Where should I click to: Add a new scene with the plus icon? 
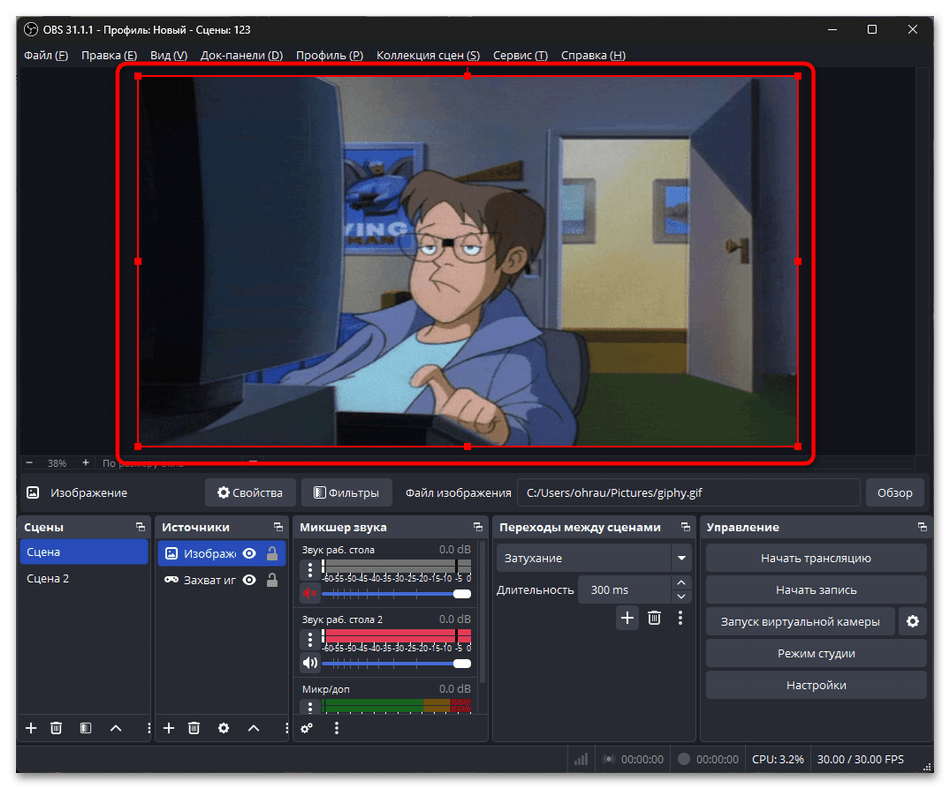[x=31, y=728]
